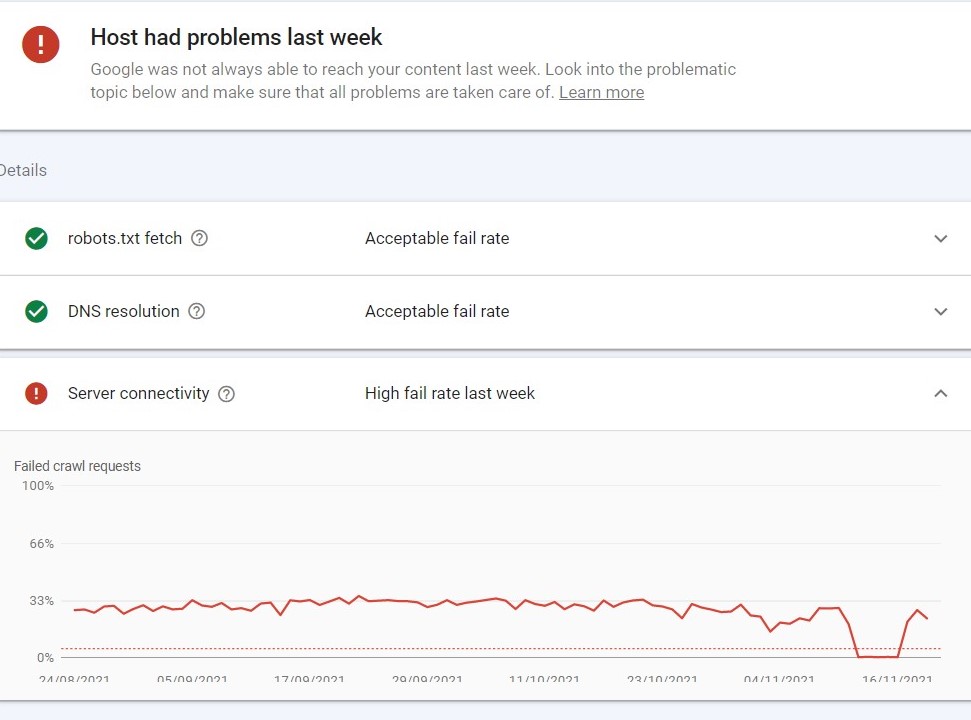Expand the DNS resolution row chevron
Screen dimensions: 971x720
tap(941, 311)
